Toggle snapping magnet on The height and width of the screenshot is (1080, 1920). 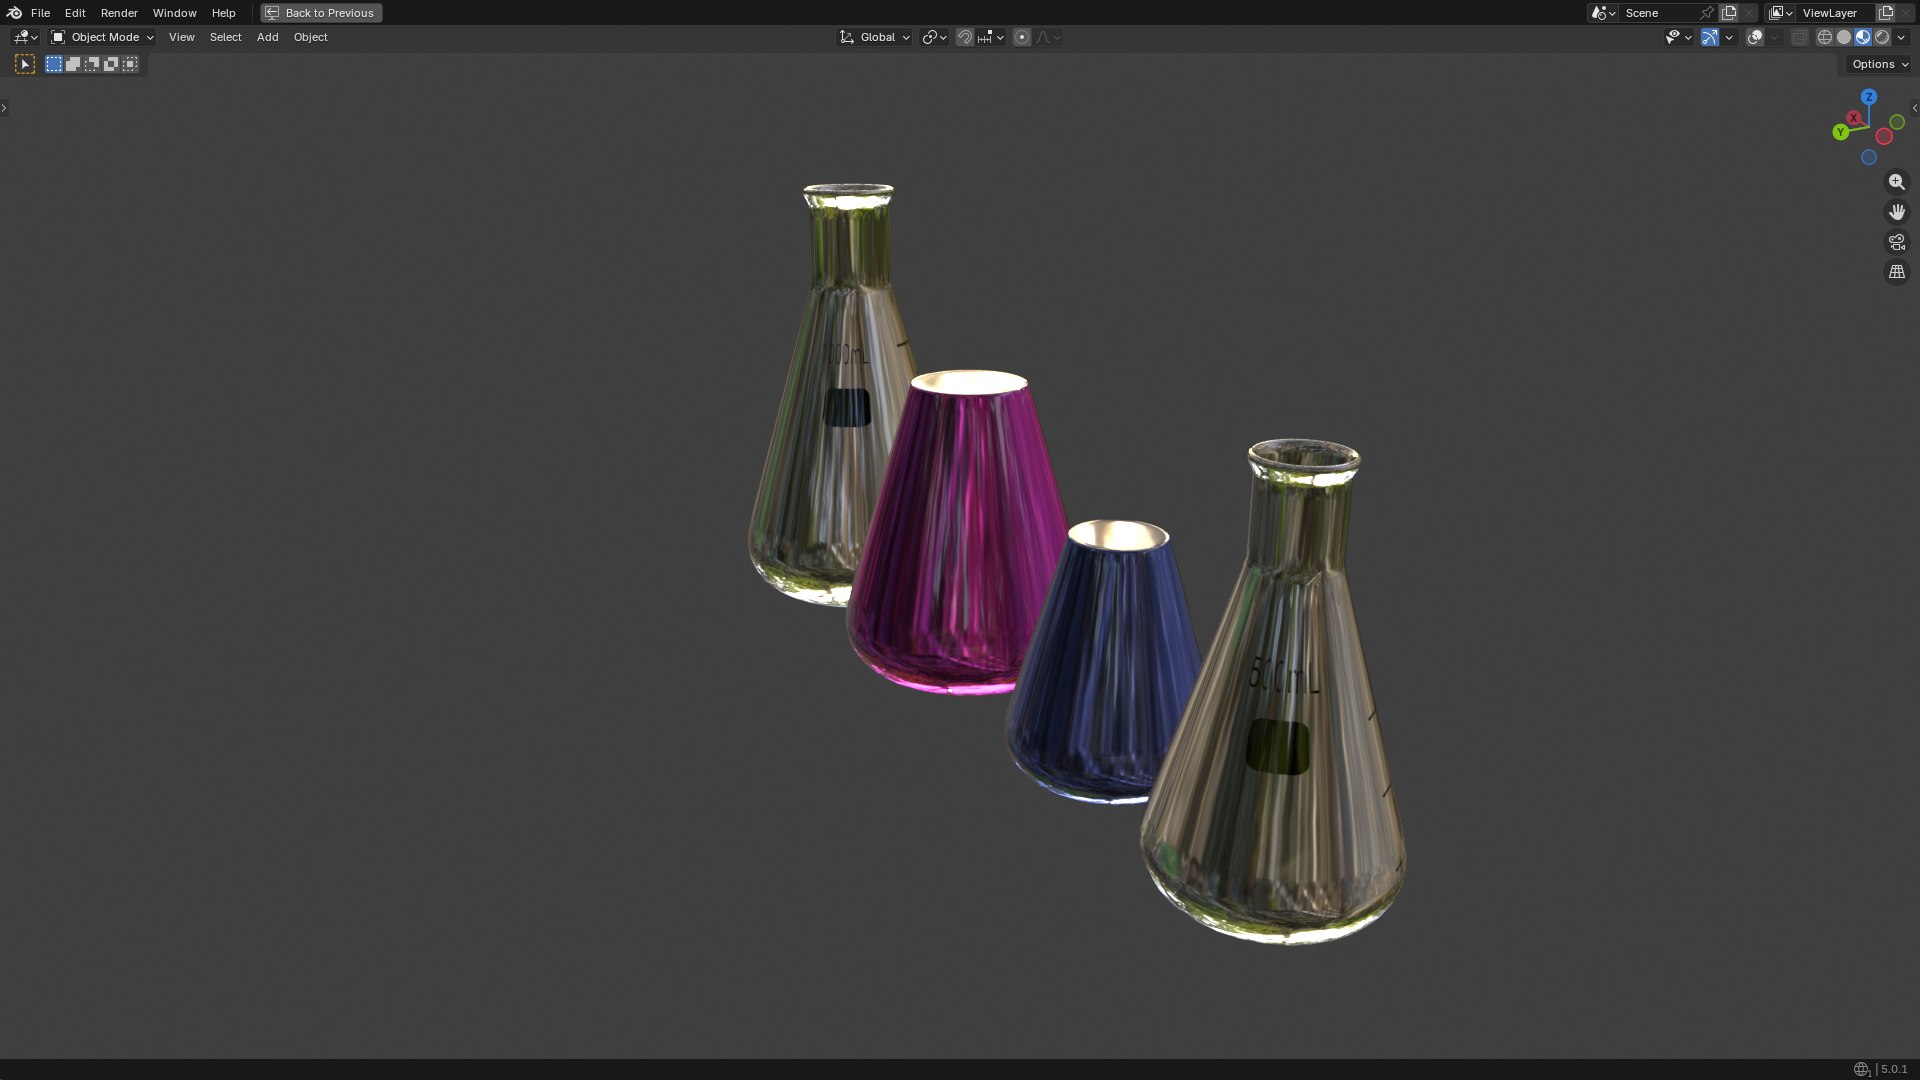click(965, 37)
